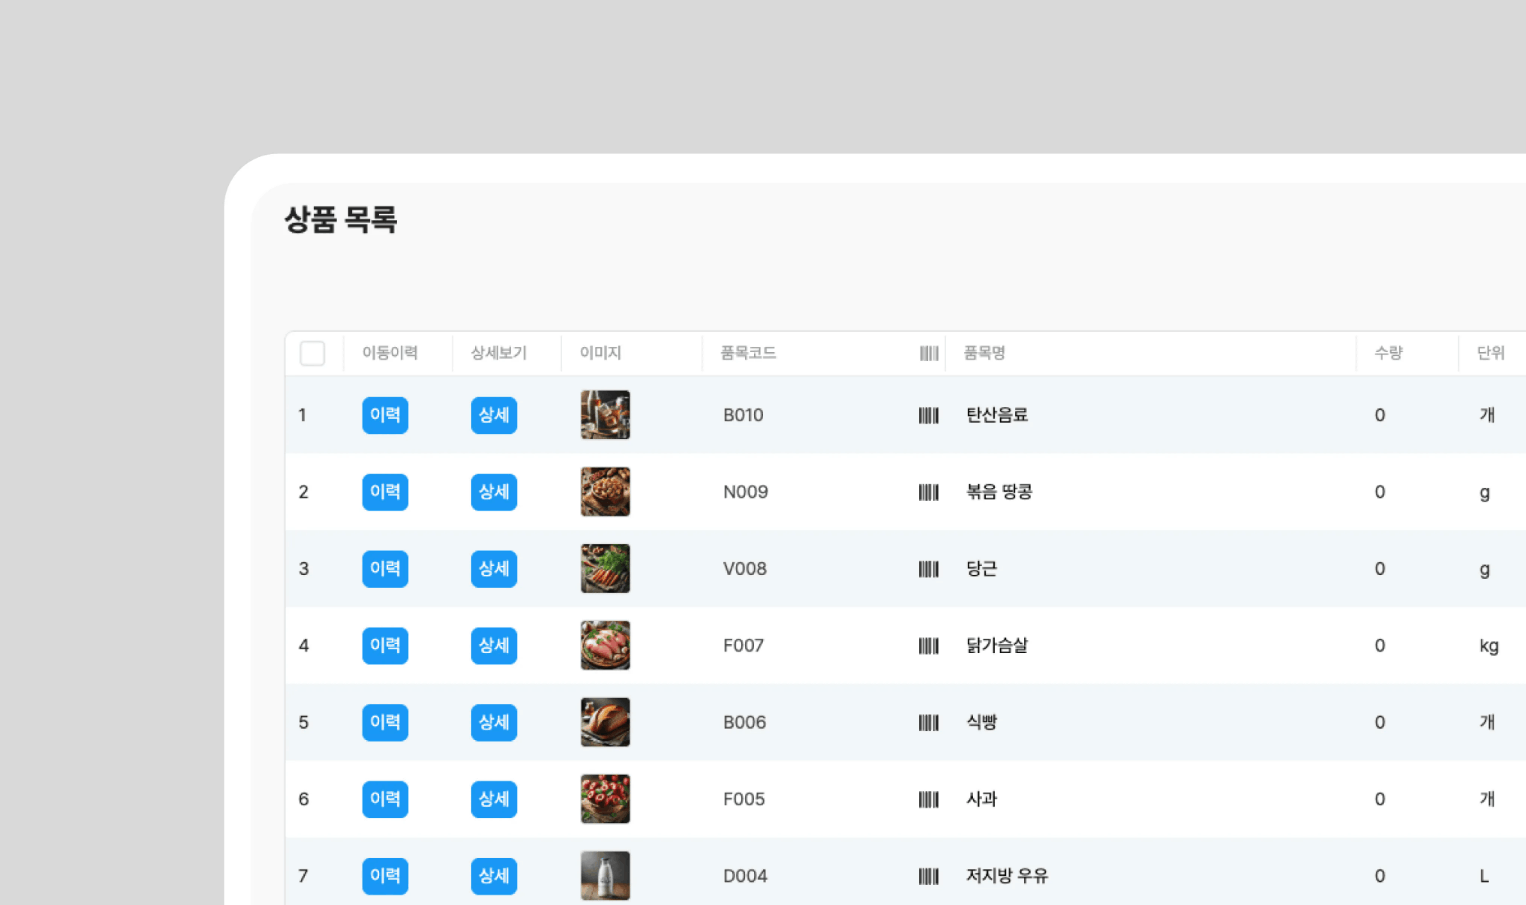Open 이력 history for item F005

coord(385,799)
